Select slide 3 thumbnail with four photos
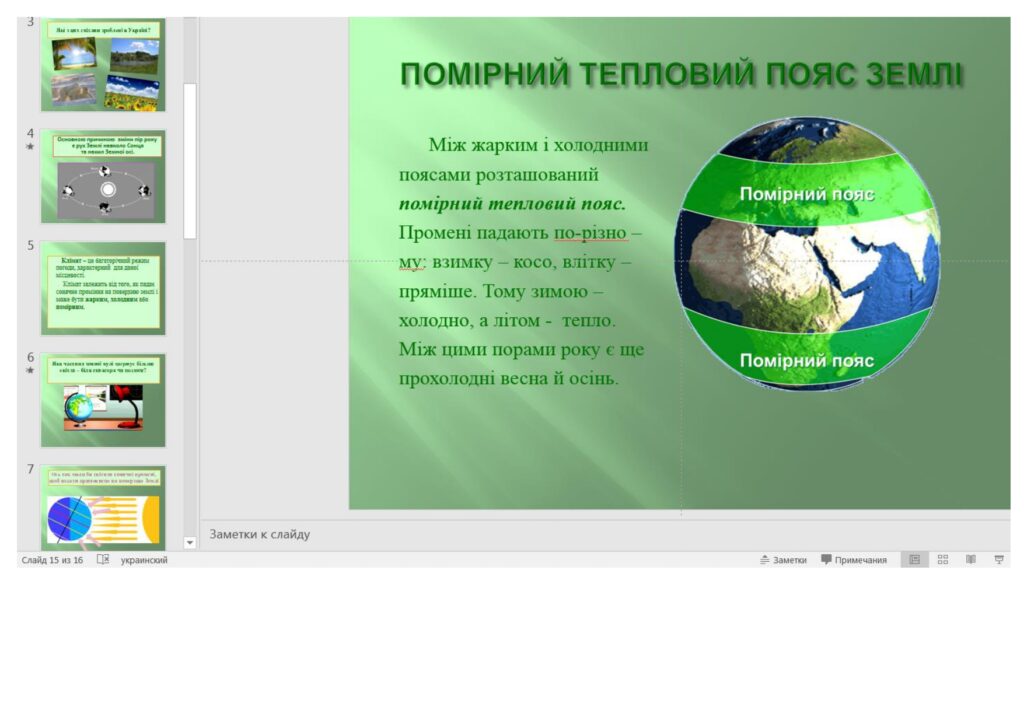 pos(103,64)
